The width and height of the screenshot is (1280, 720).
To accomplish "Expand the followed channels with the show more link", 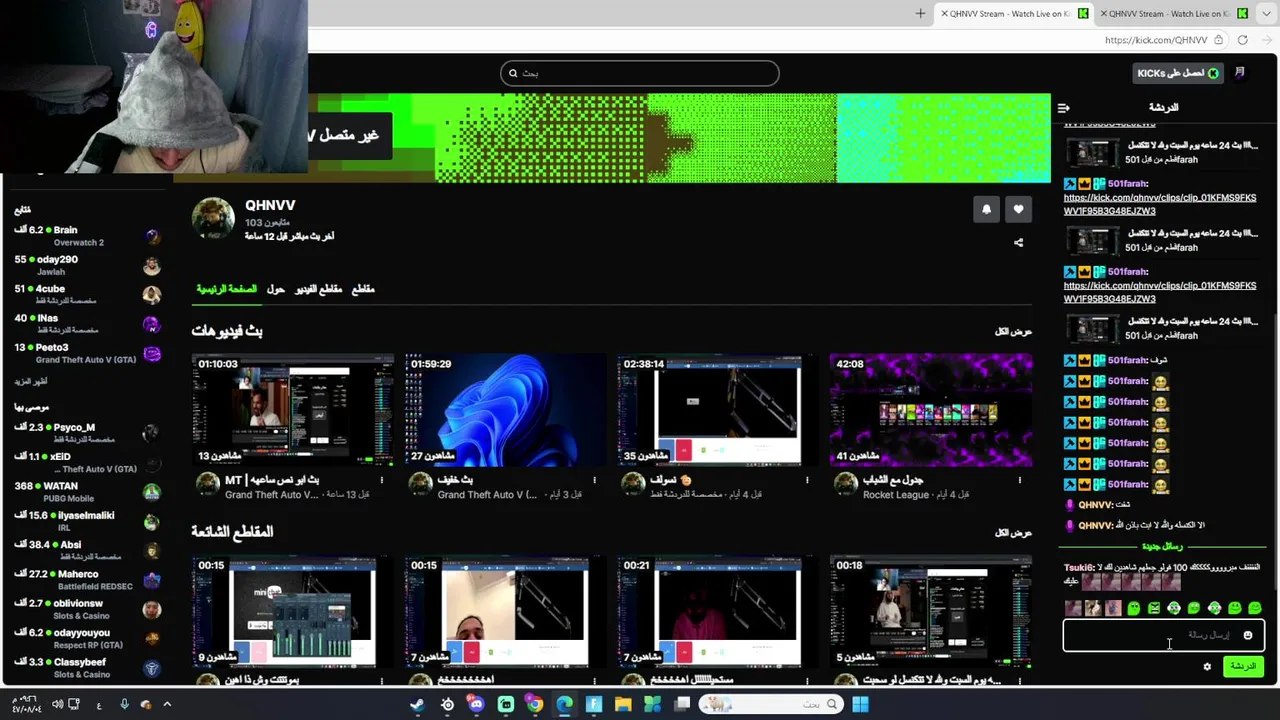I will pyautogui.click(x=31, y=381).
